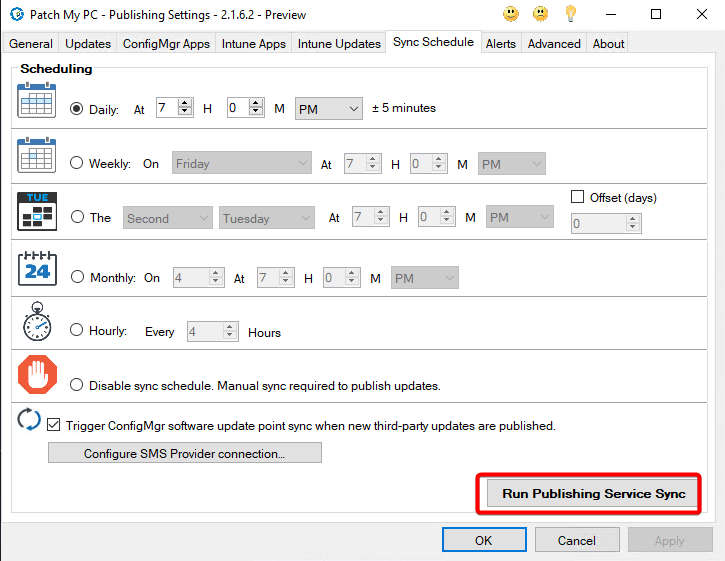Select the Daily schedule radio button
This screenshot has height=561, width=725.
(76, 109)
